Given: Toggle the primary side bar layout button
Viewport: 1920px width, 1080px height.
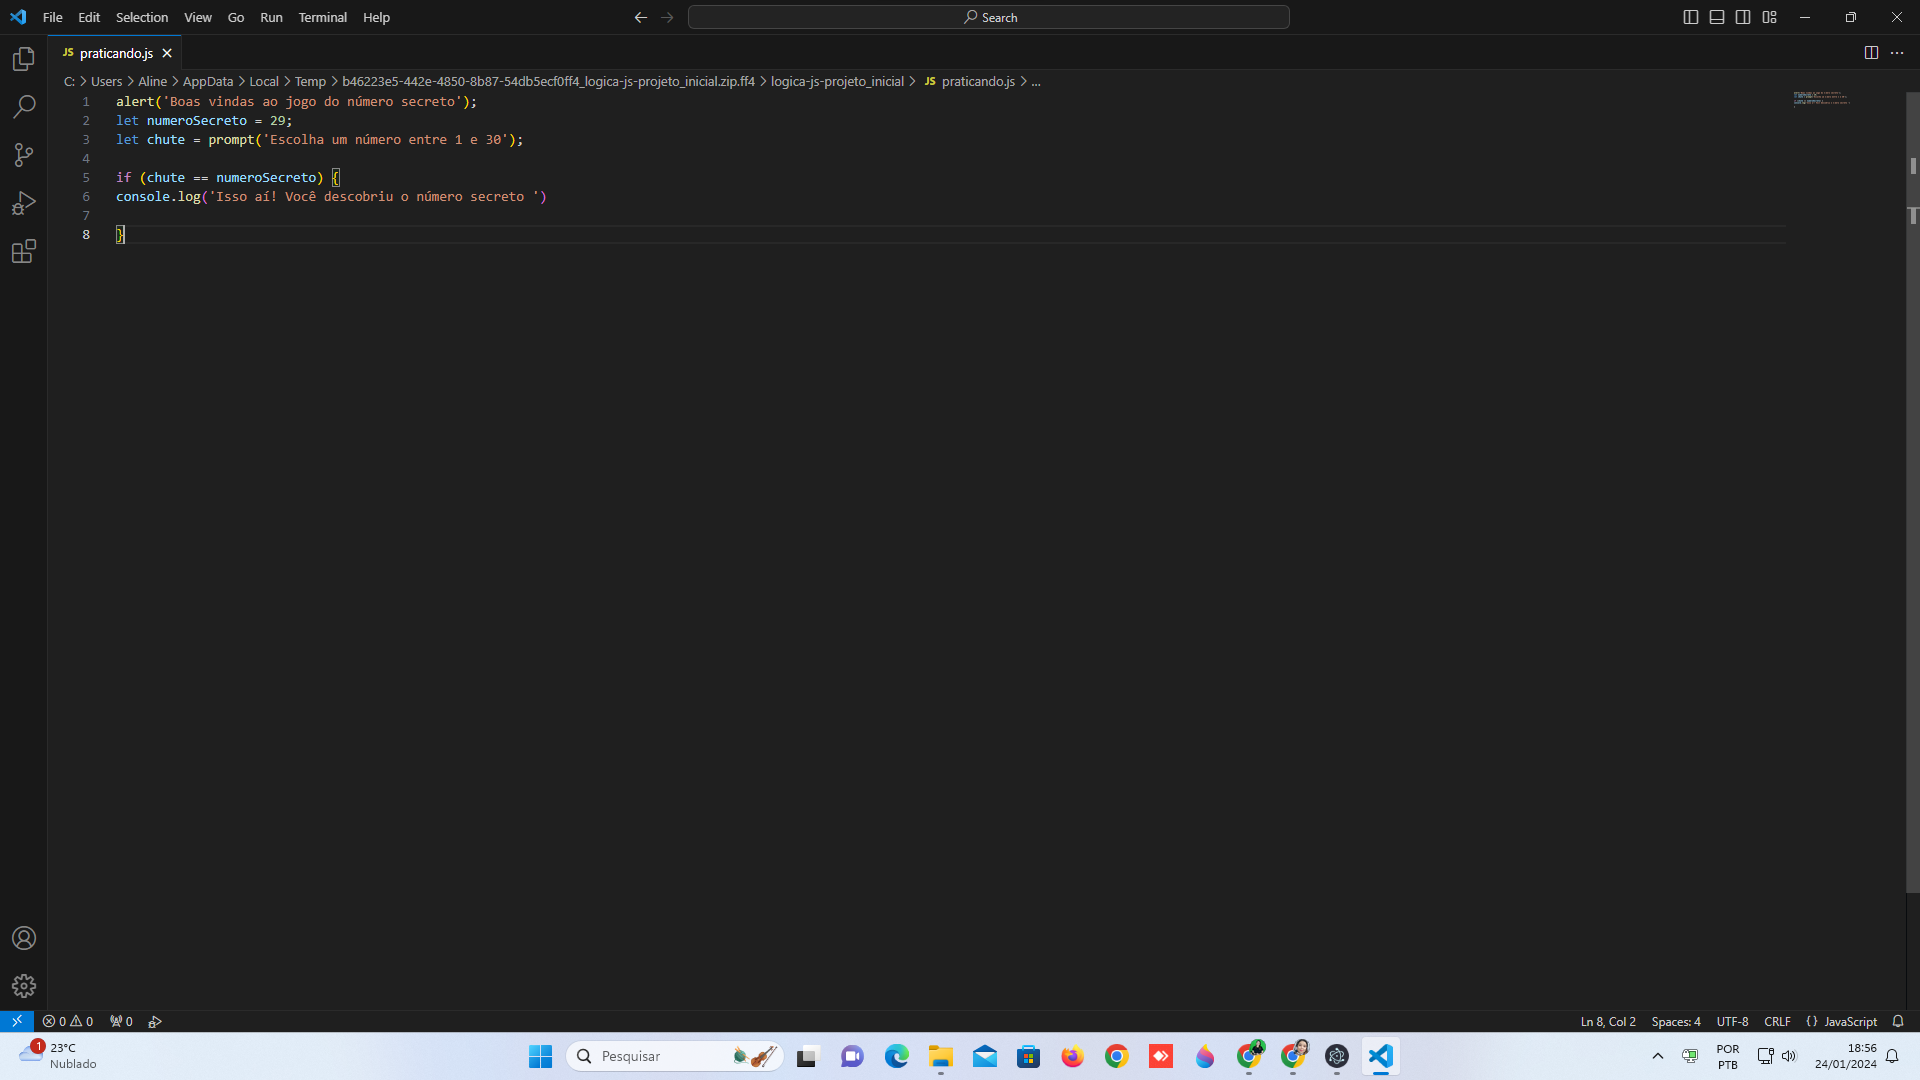Looking at the screenshot, I should click(x=1691, y=17).
